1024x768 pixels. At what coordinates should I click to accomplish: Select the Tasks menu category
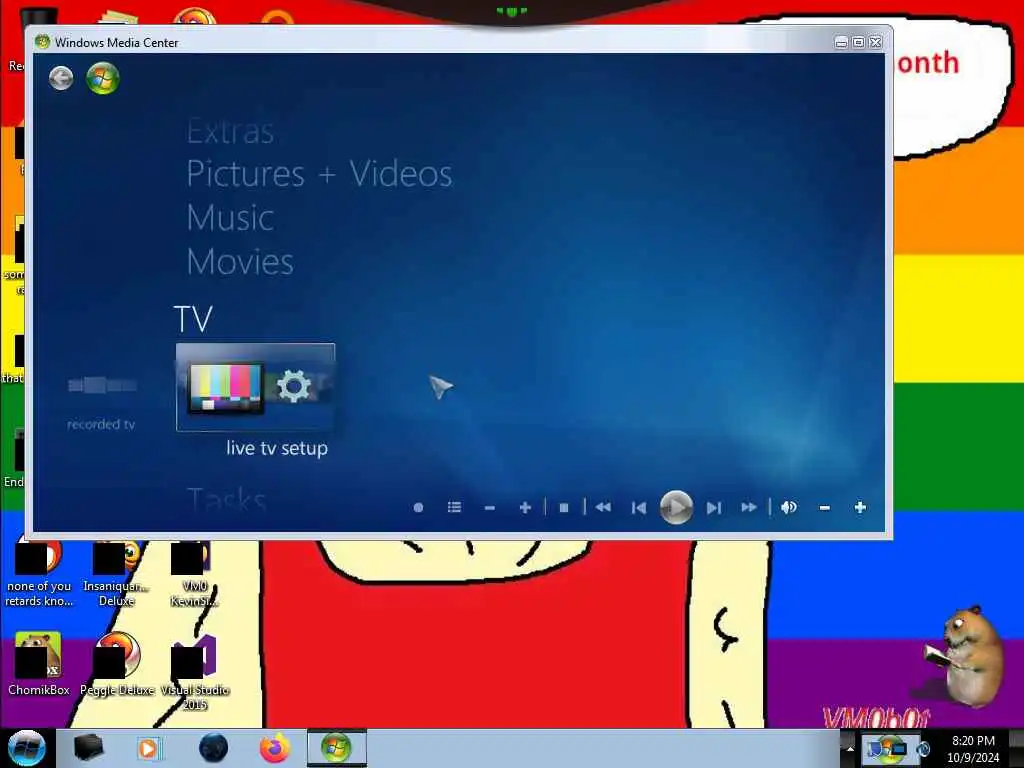point(226,500)
